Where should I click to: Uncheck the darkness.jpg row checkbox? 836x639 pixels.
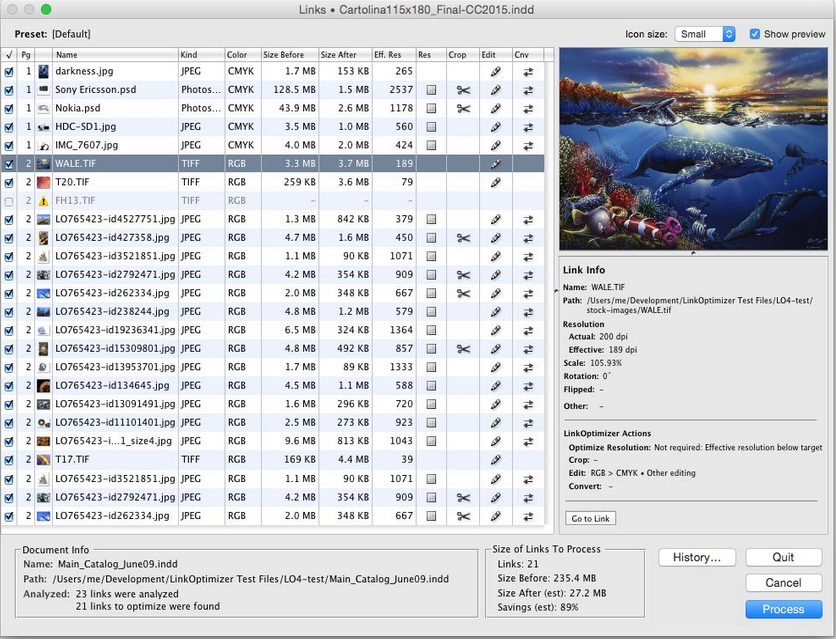pyautogui.click(x=10, y=72)
